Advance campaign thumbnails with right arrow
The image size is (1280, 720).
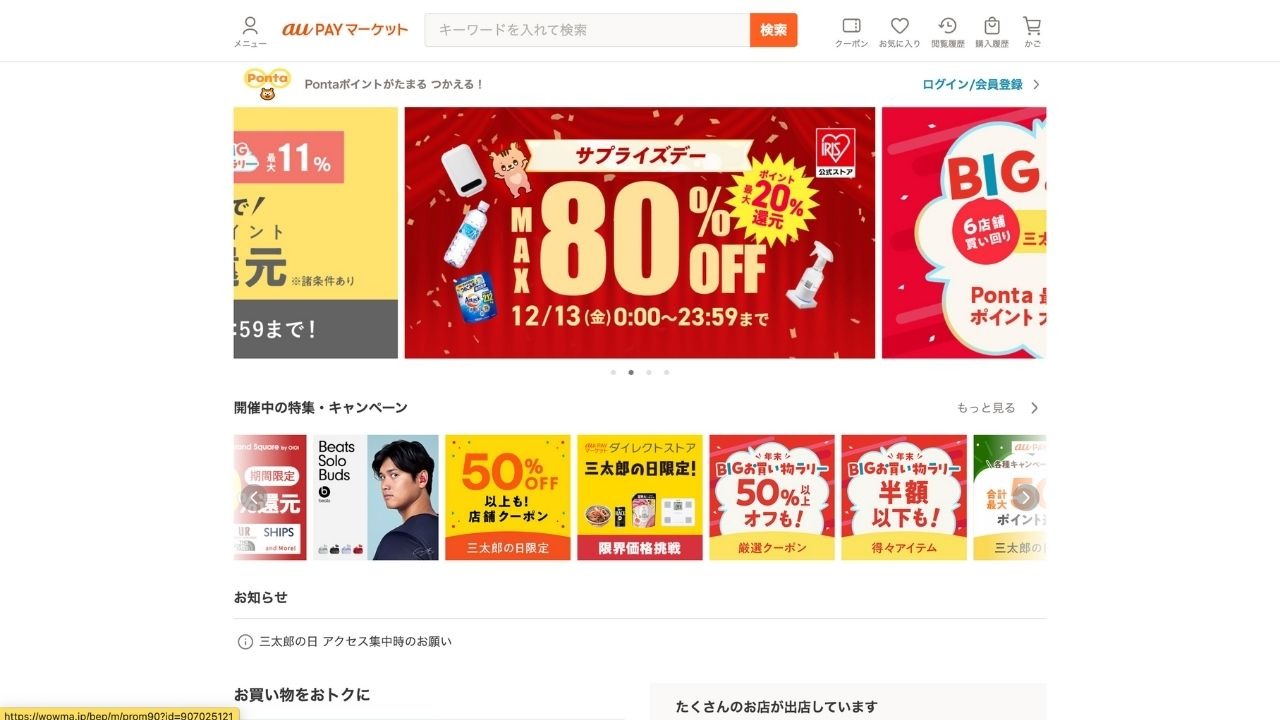tap(1025, 497)
